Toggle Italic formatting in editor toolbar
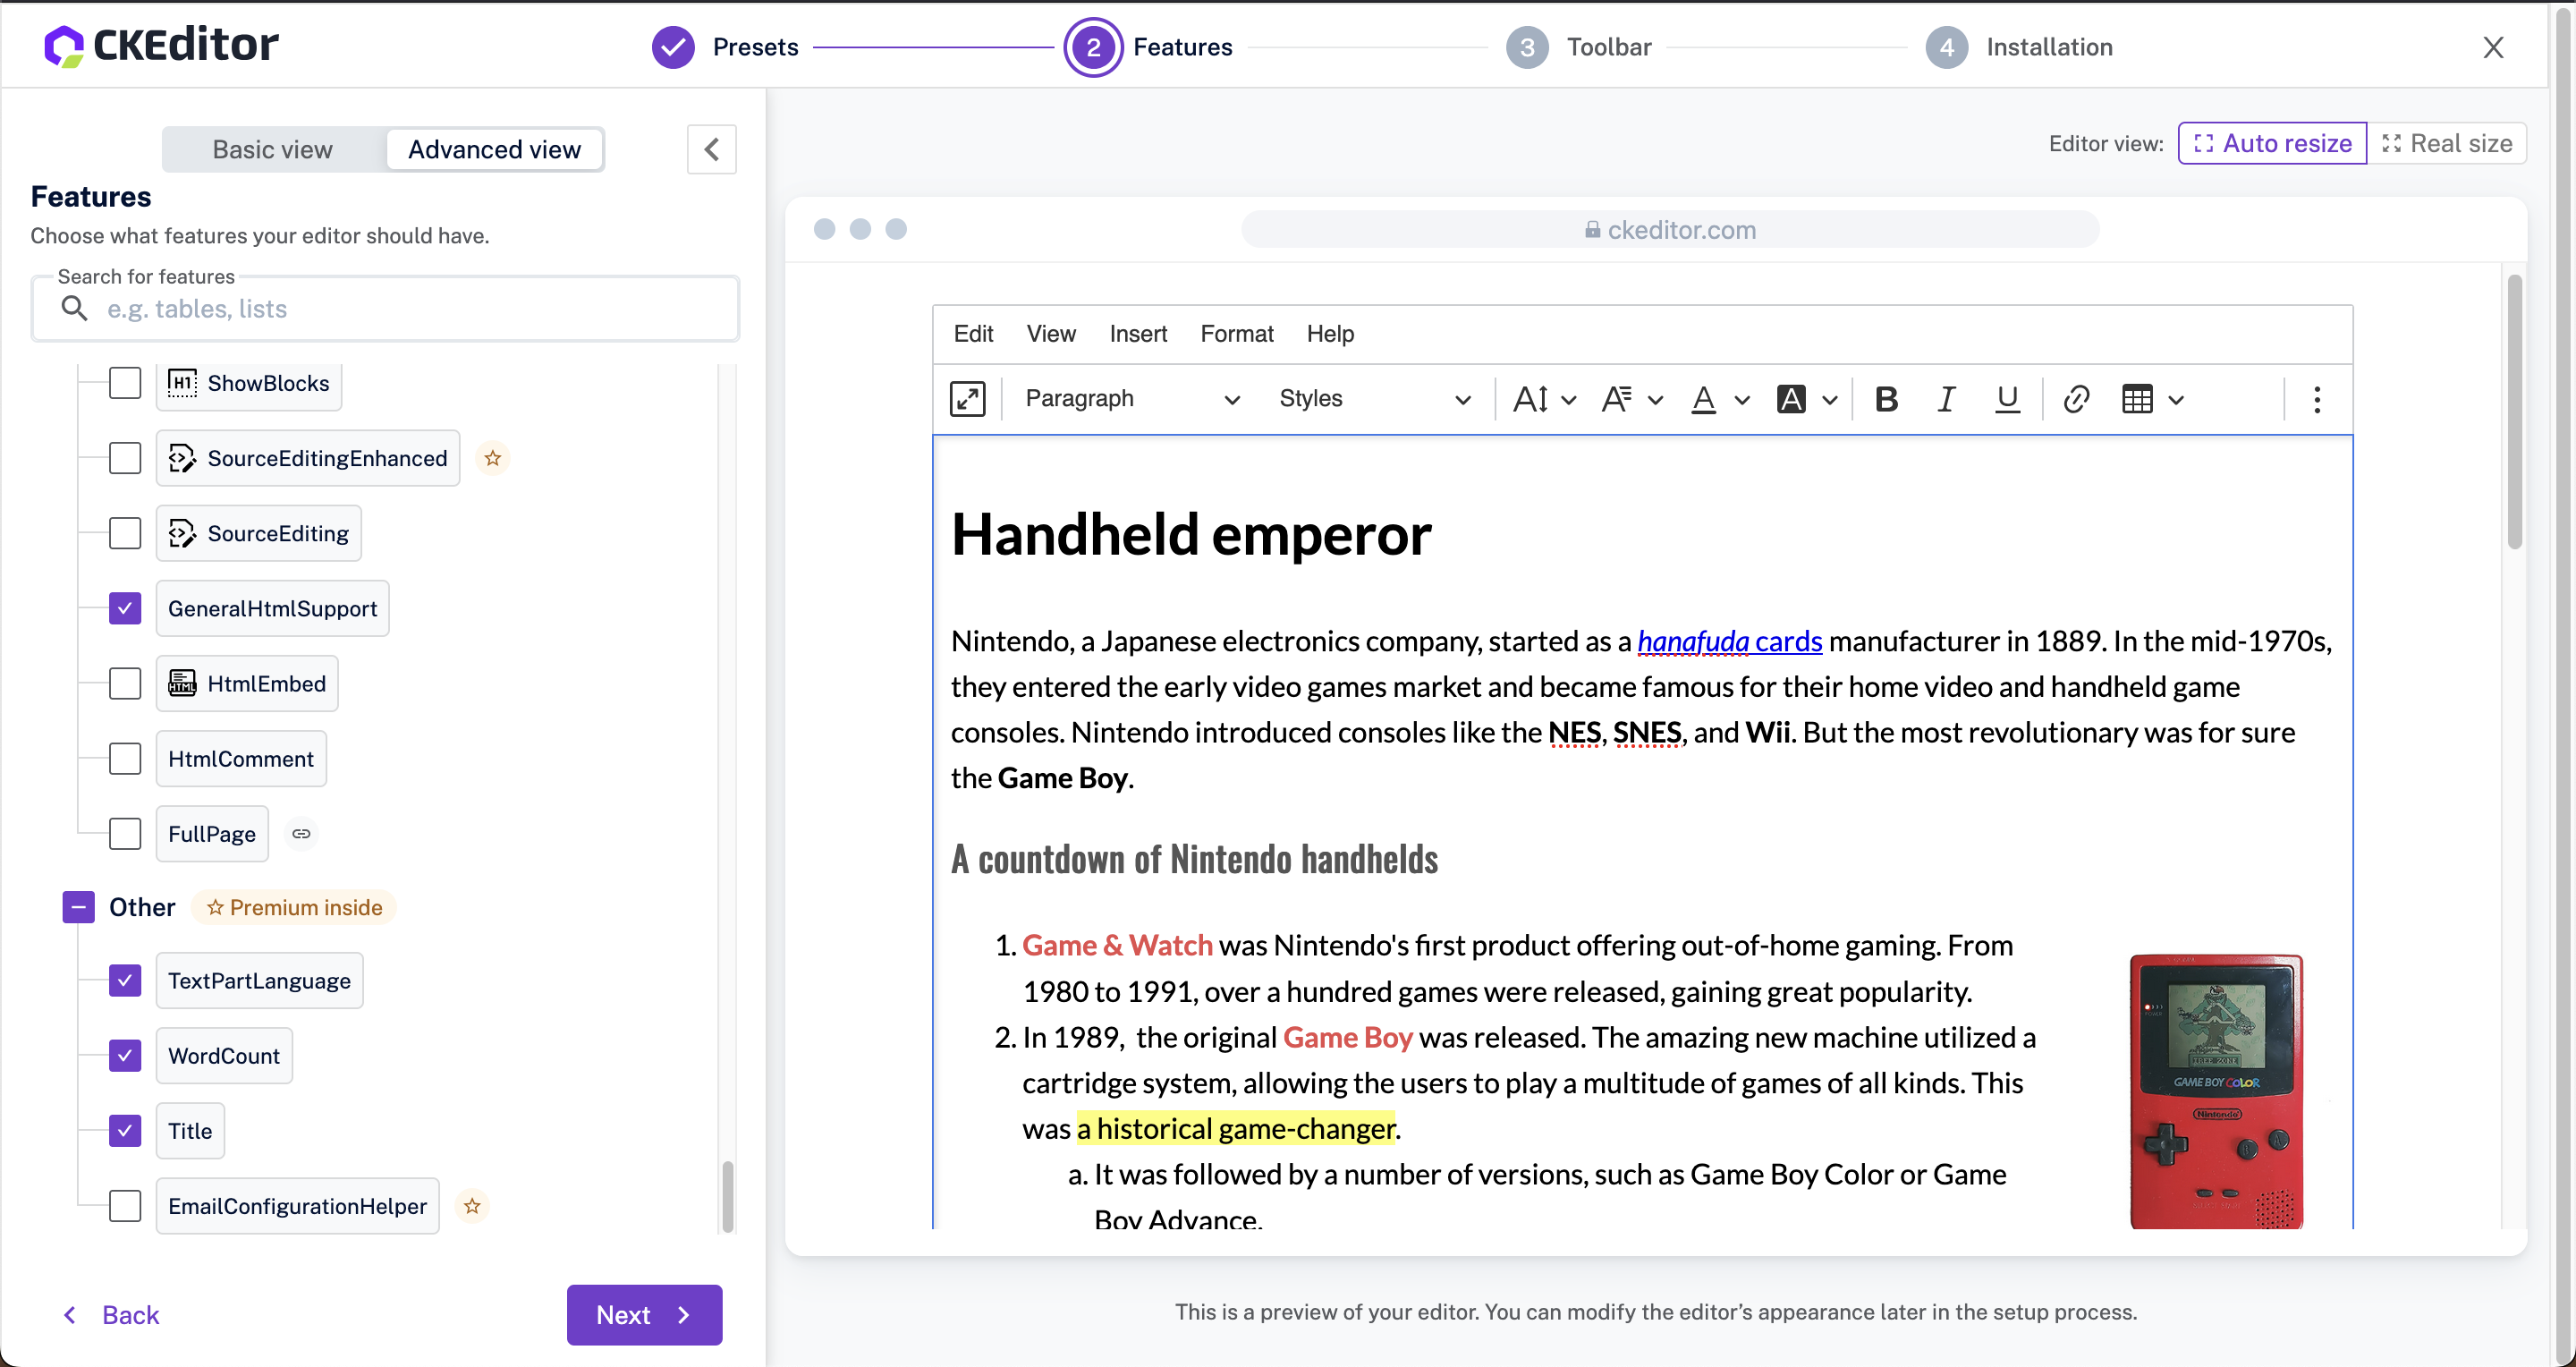 point(1946,399)
